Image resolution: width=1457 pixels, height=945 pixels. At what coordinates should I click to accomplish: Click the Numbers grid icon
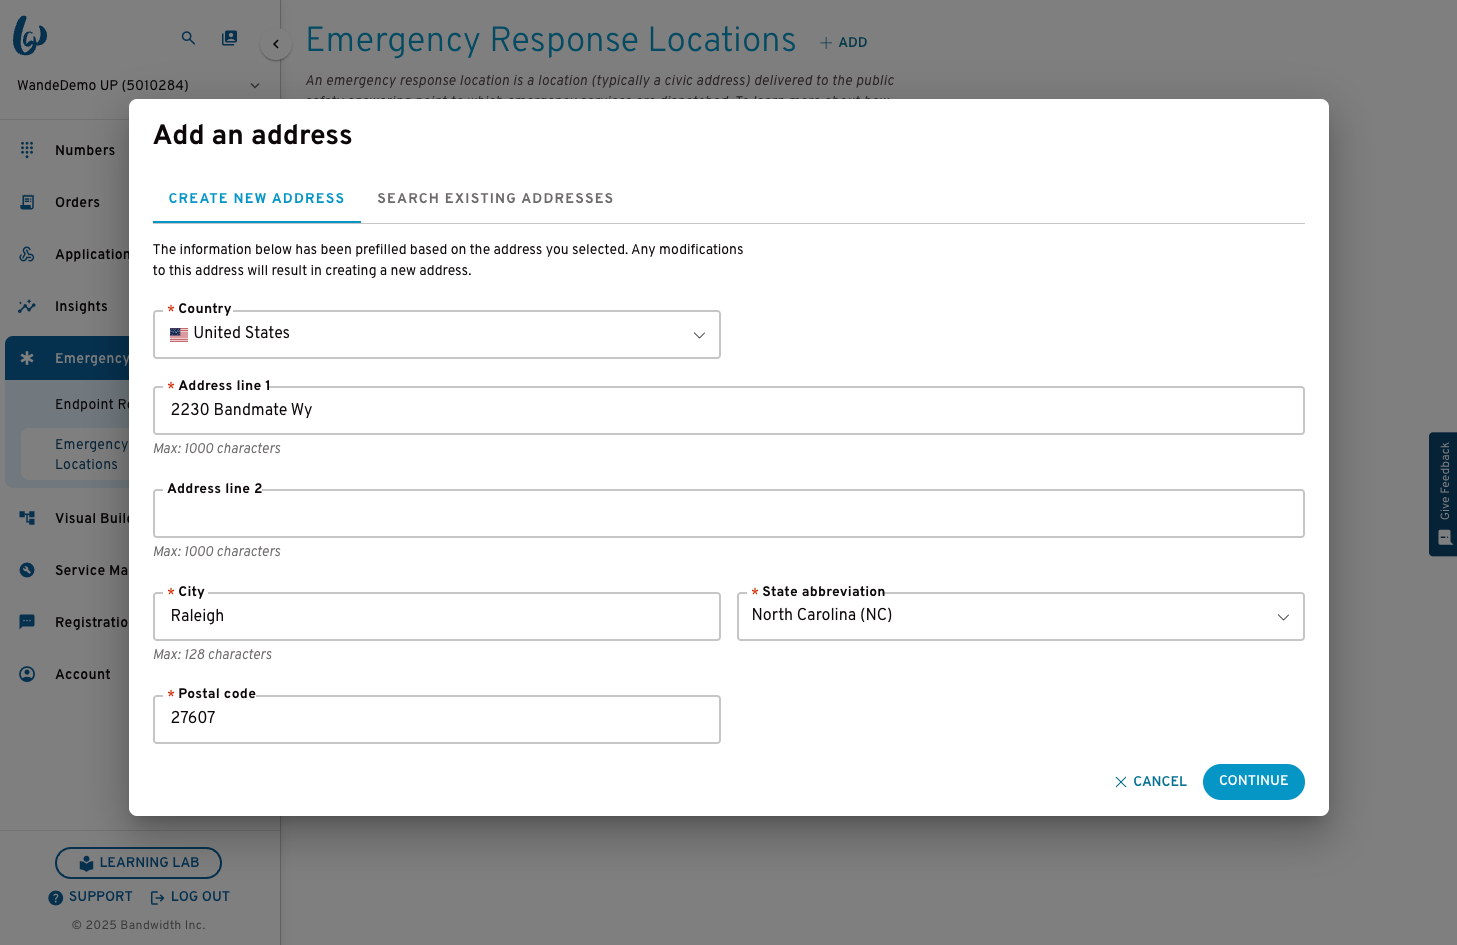(27, 150)
